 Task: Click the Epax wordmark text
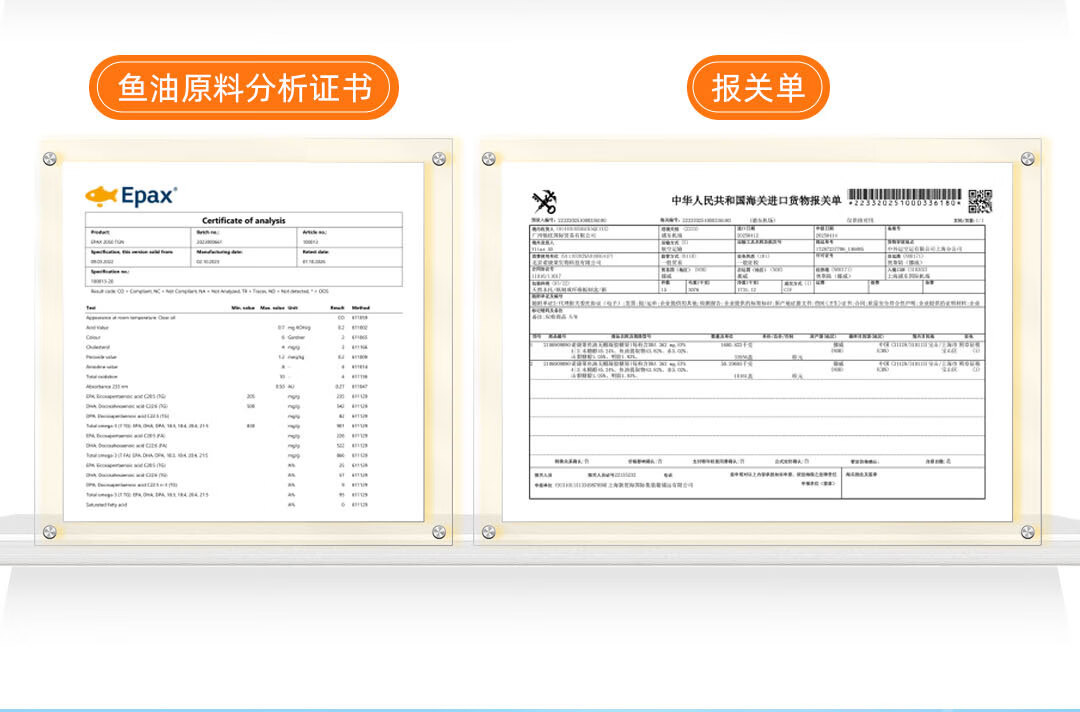click(148, 195)
